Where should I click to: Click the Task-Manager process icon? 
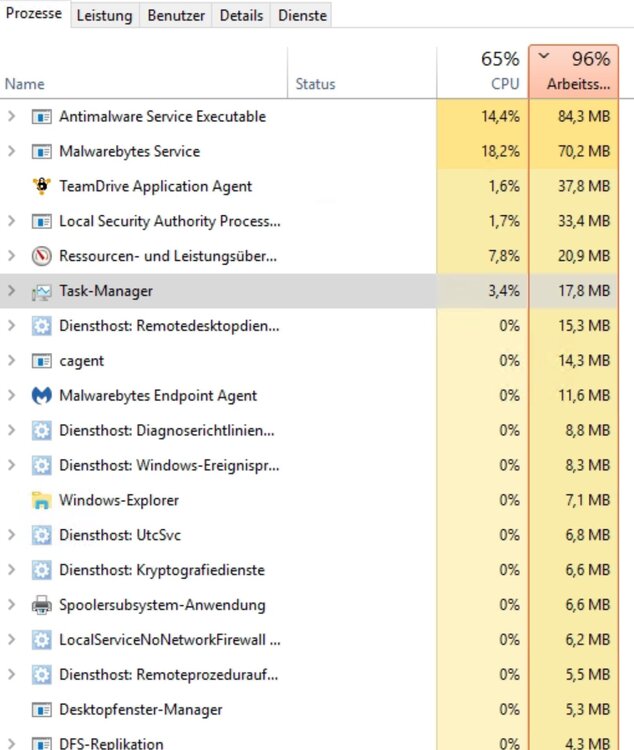pos(41,291)
